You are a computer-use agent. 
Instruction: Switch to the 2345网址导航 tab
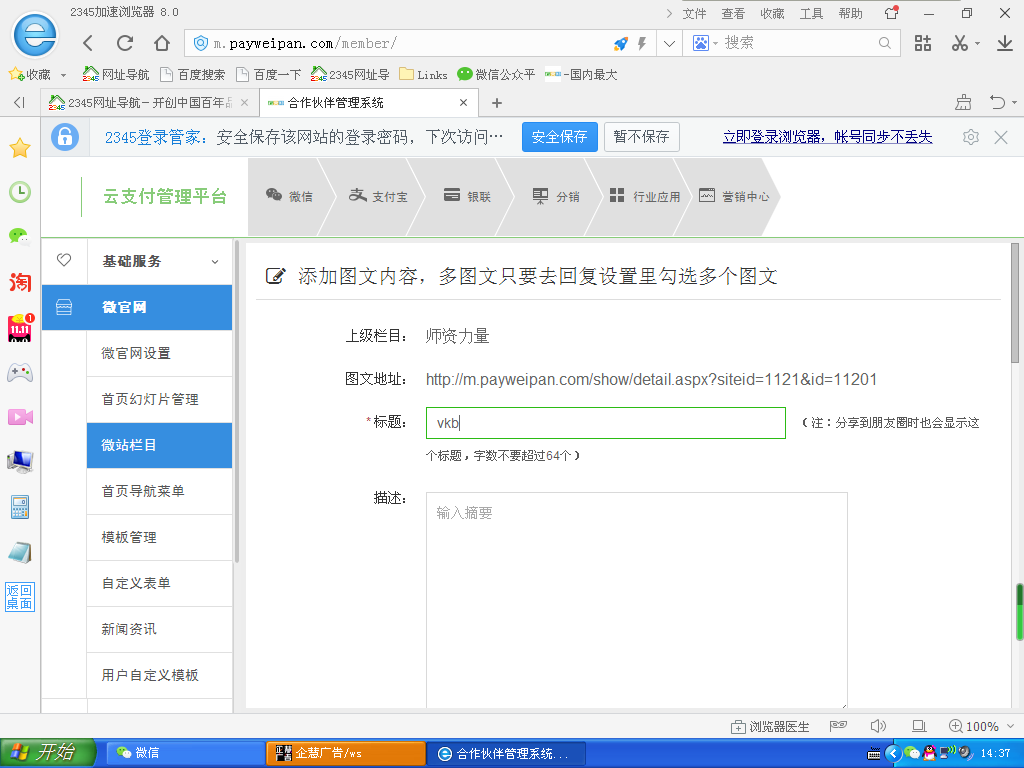pyautogui.click(x=150, y=103)
